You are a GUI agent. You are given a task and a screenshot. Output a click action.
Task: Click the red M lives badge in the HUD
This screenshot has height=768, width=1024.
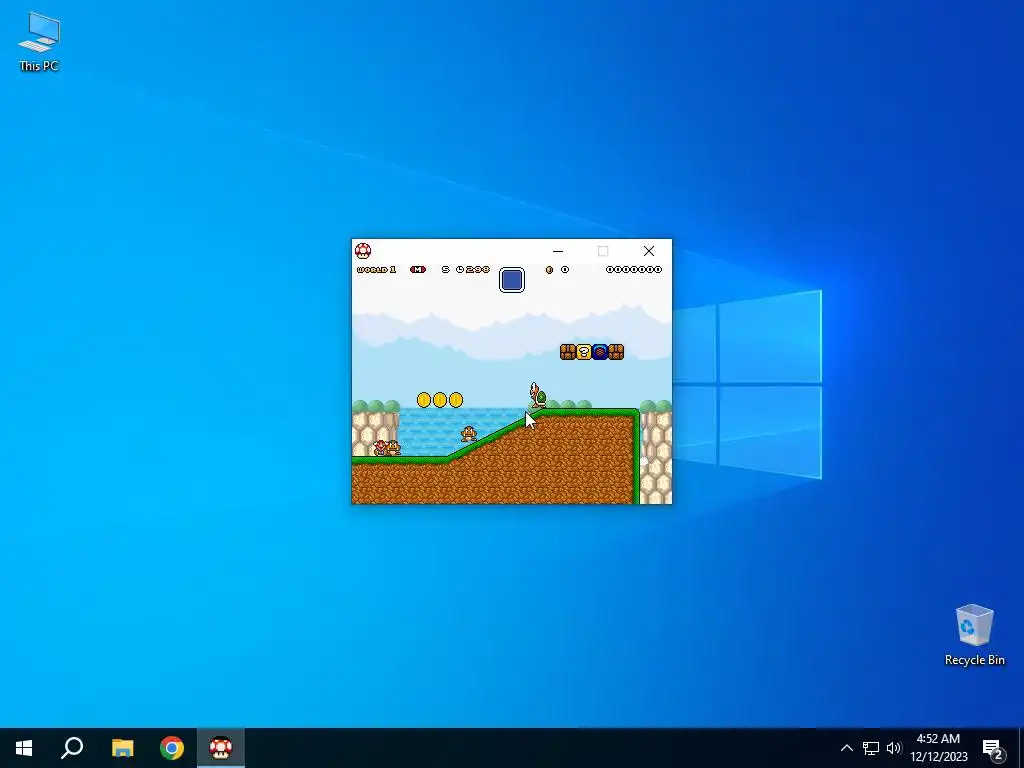click(418, 270)
